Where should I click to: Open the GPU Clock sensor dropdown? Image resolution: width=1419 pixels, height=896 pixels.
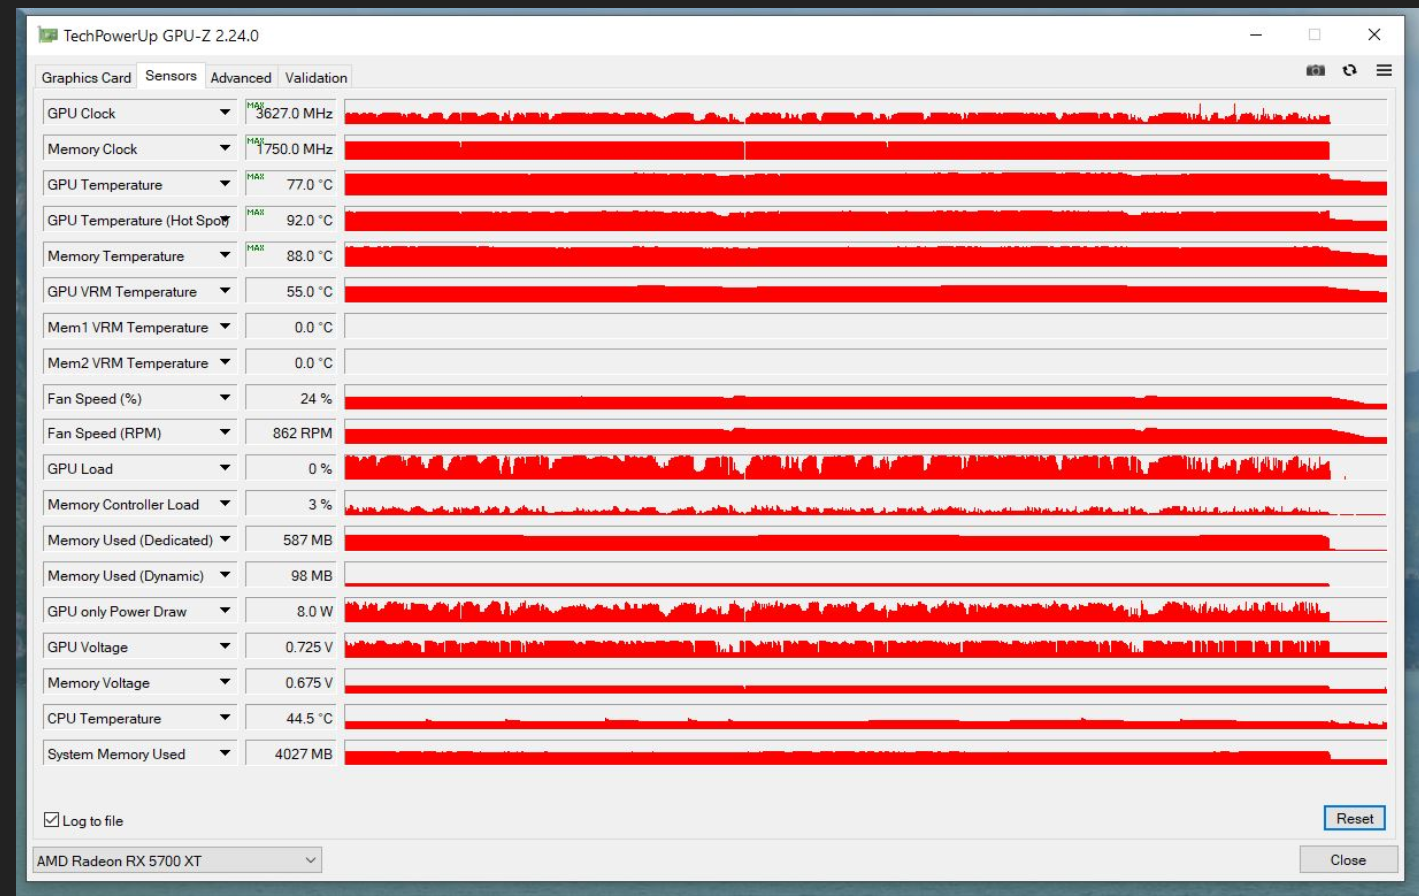[x=225, y=113]
